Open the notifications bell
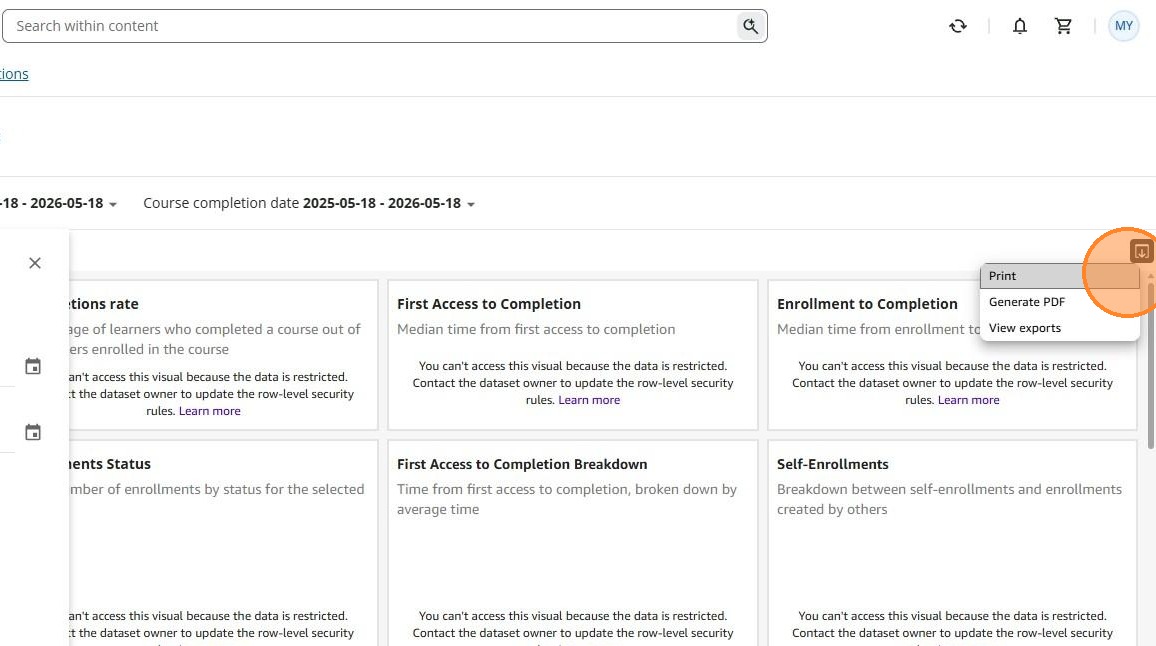 [1020, 27]
